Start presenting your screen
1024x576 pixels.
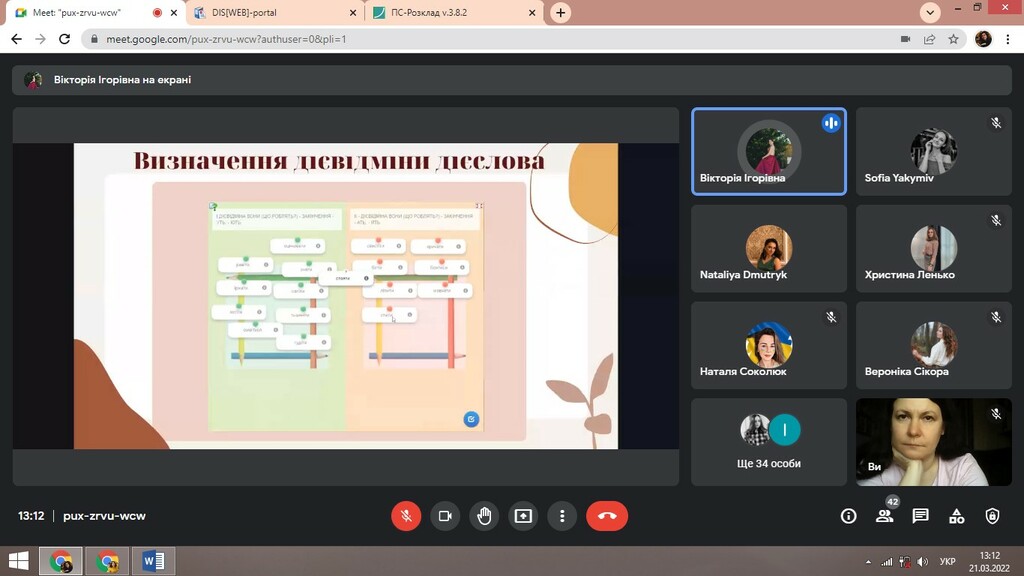523,516
